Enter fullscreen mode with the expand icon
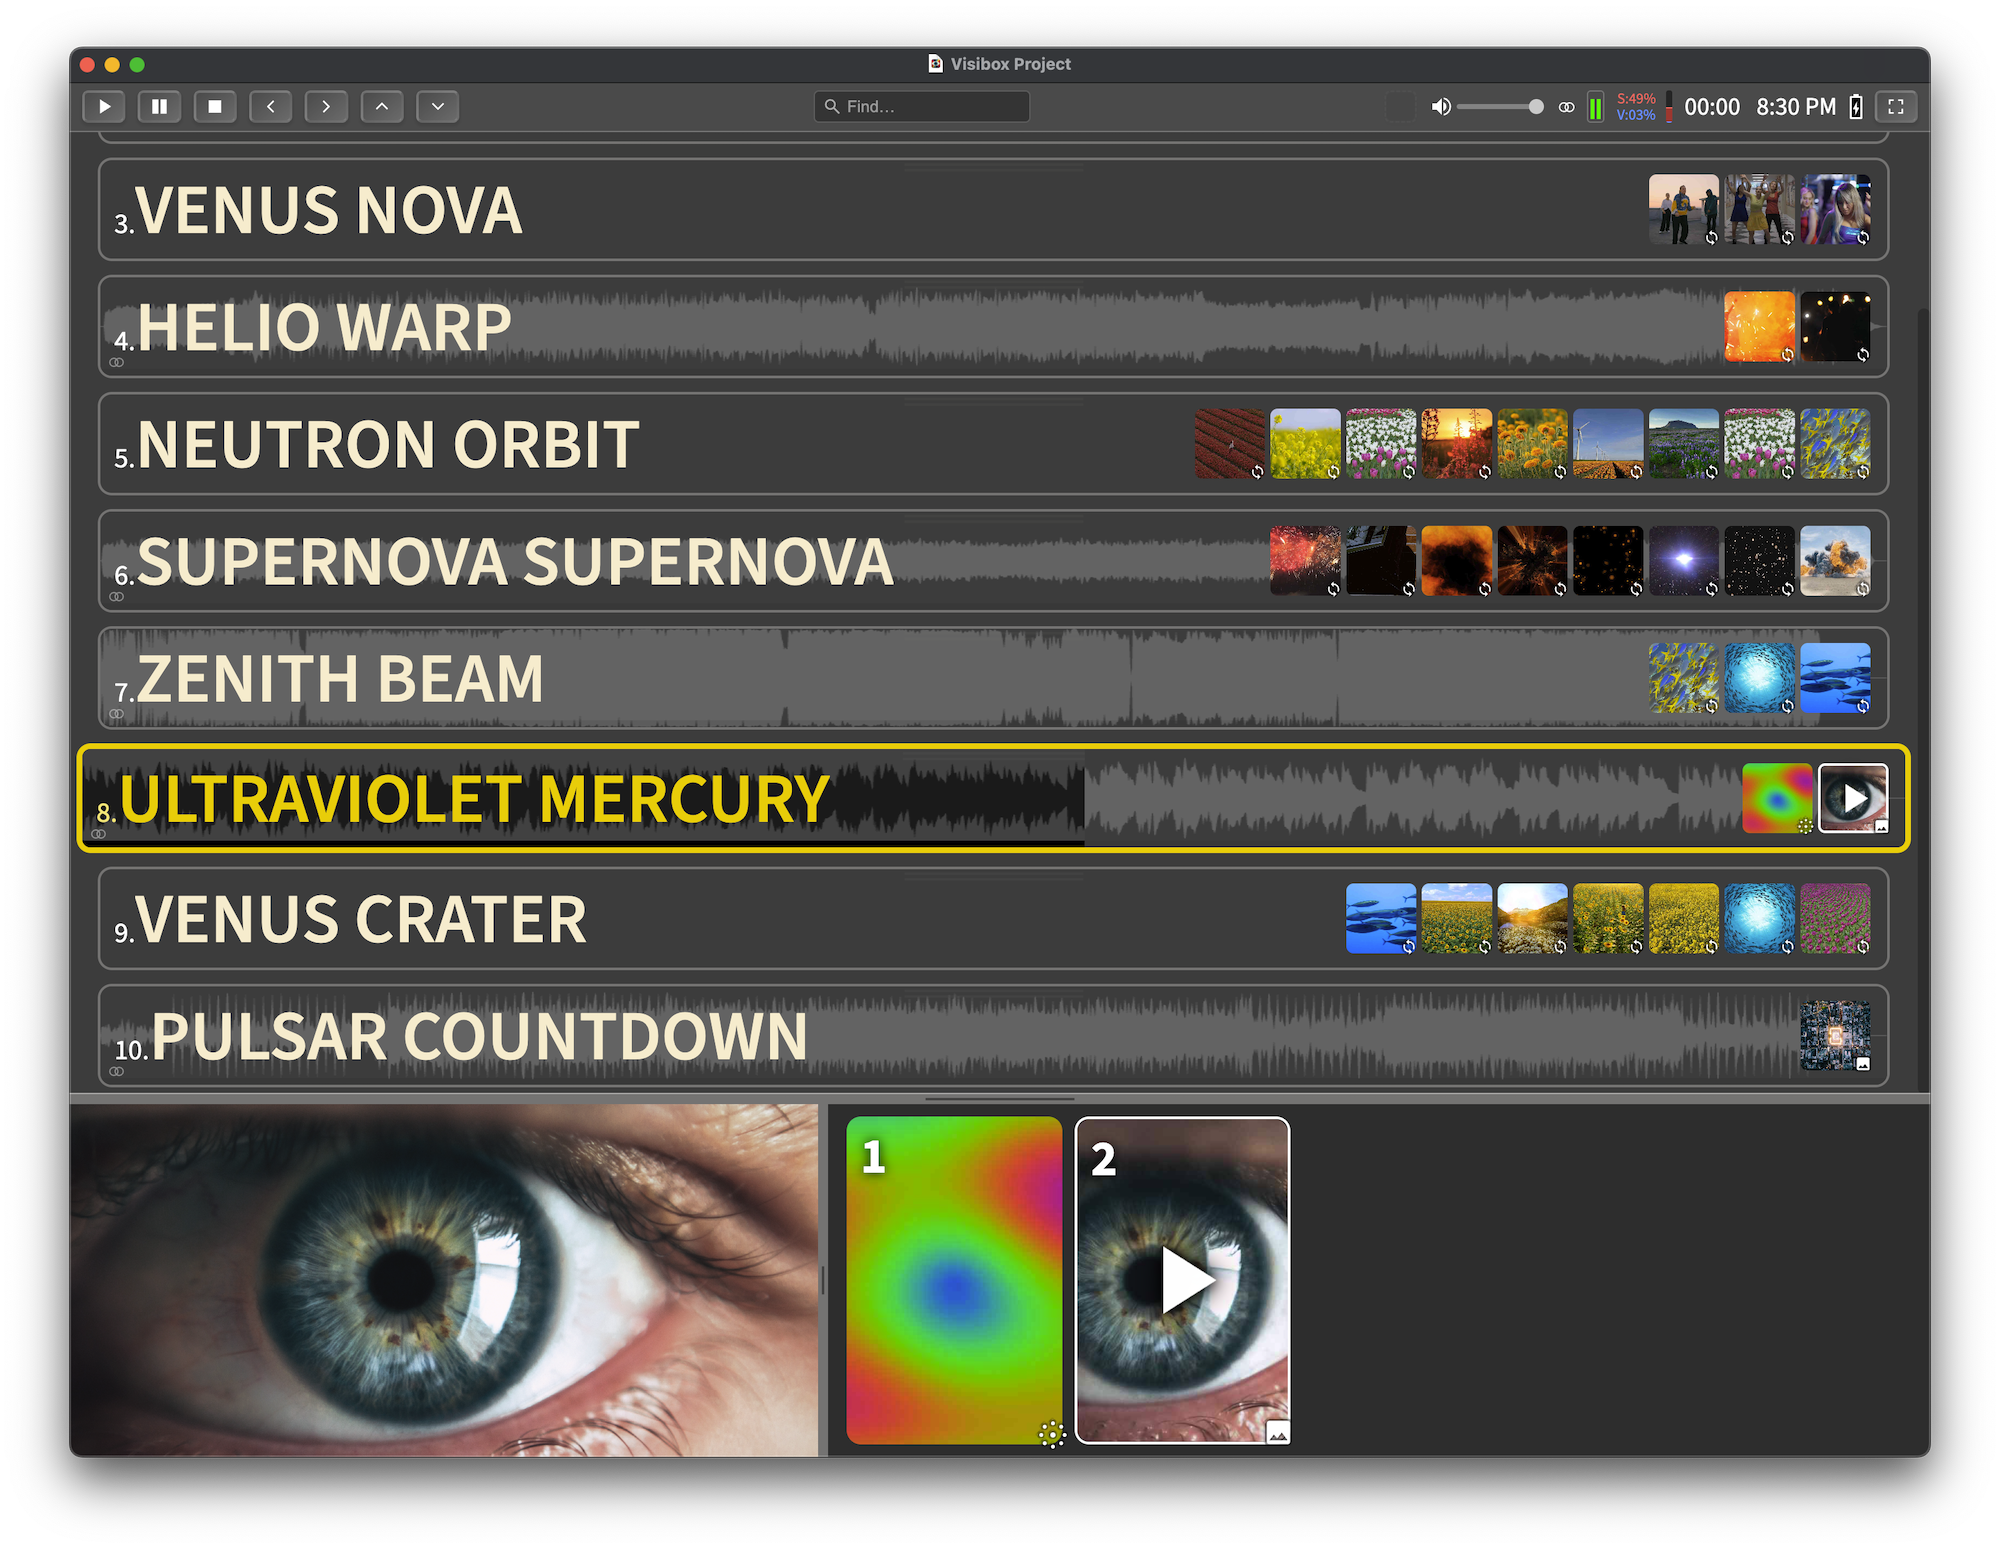2000x1549 pixels. click(x=1895, y=106)
